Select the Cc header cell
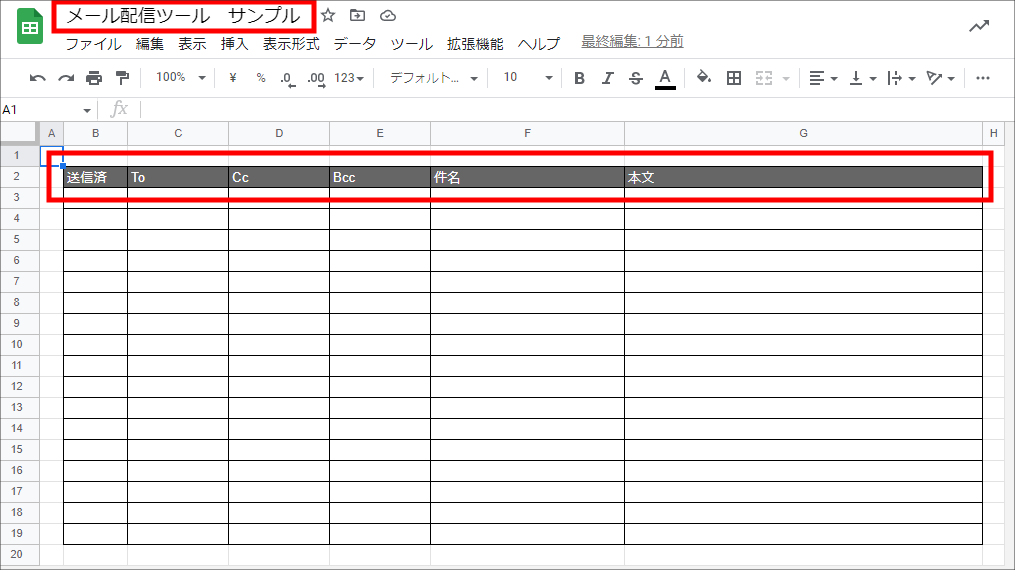The width and height of the screenshot is (1015, 570). [x=279, y=177]
